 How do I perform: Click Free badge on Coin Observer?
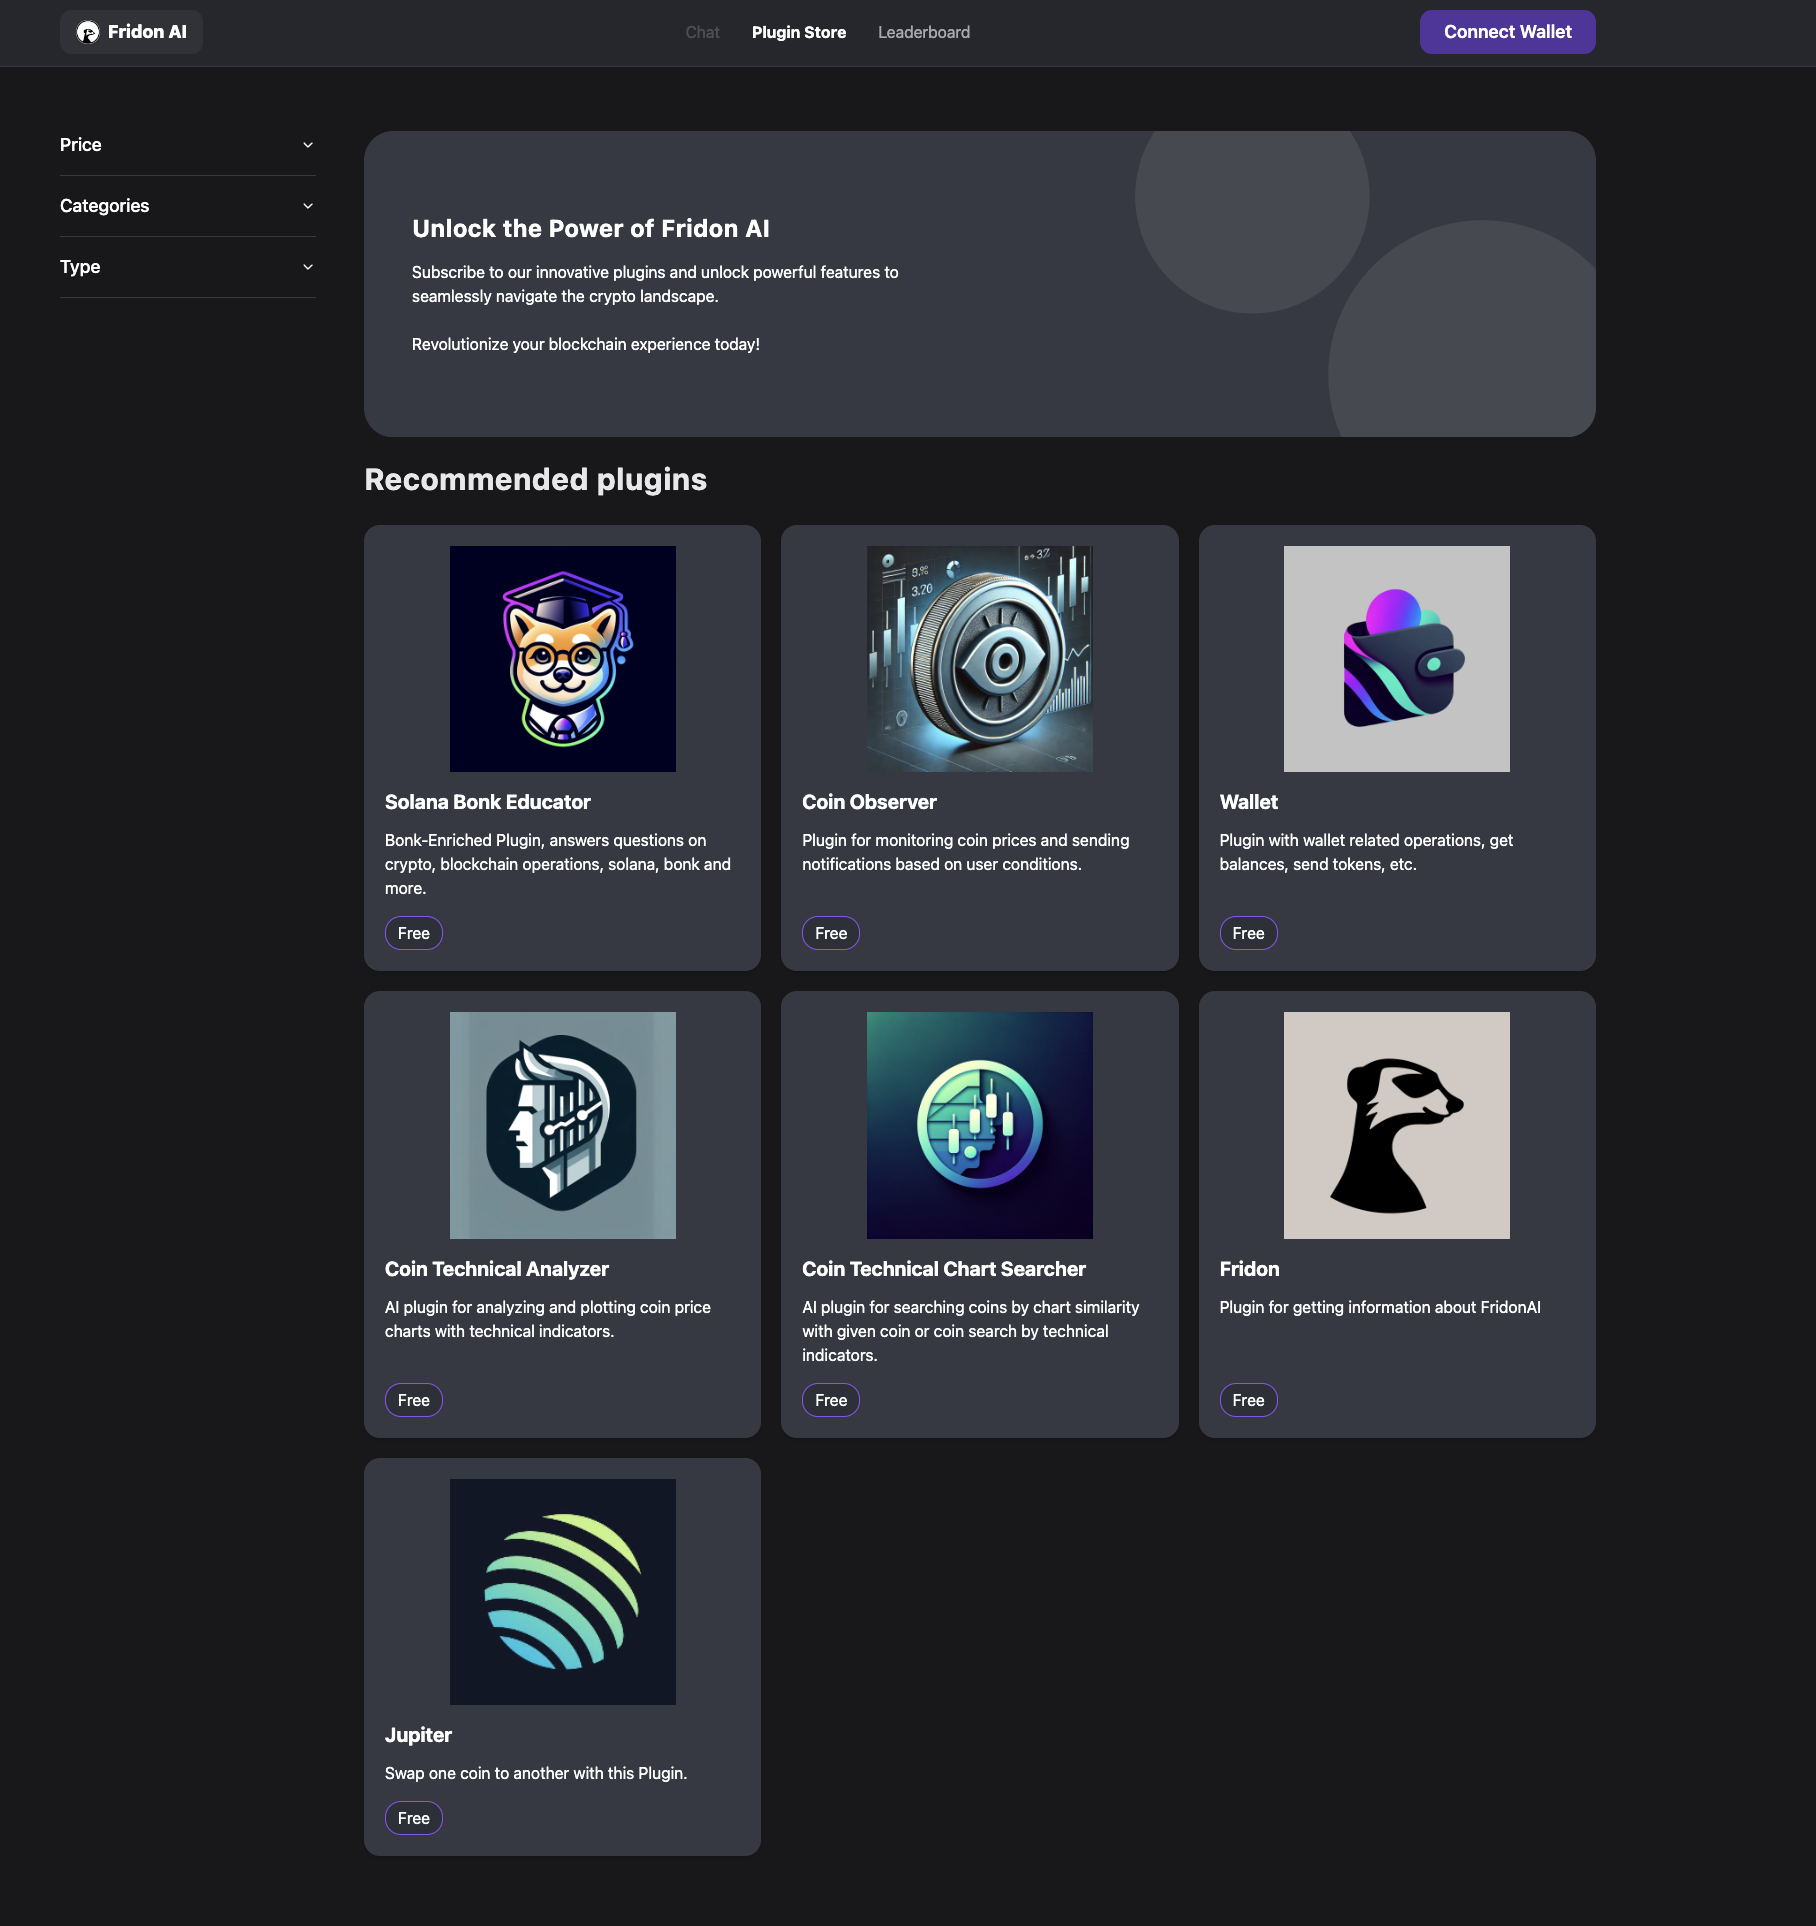point(830,933)
